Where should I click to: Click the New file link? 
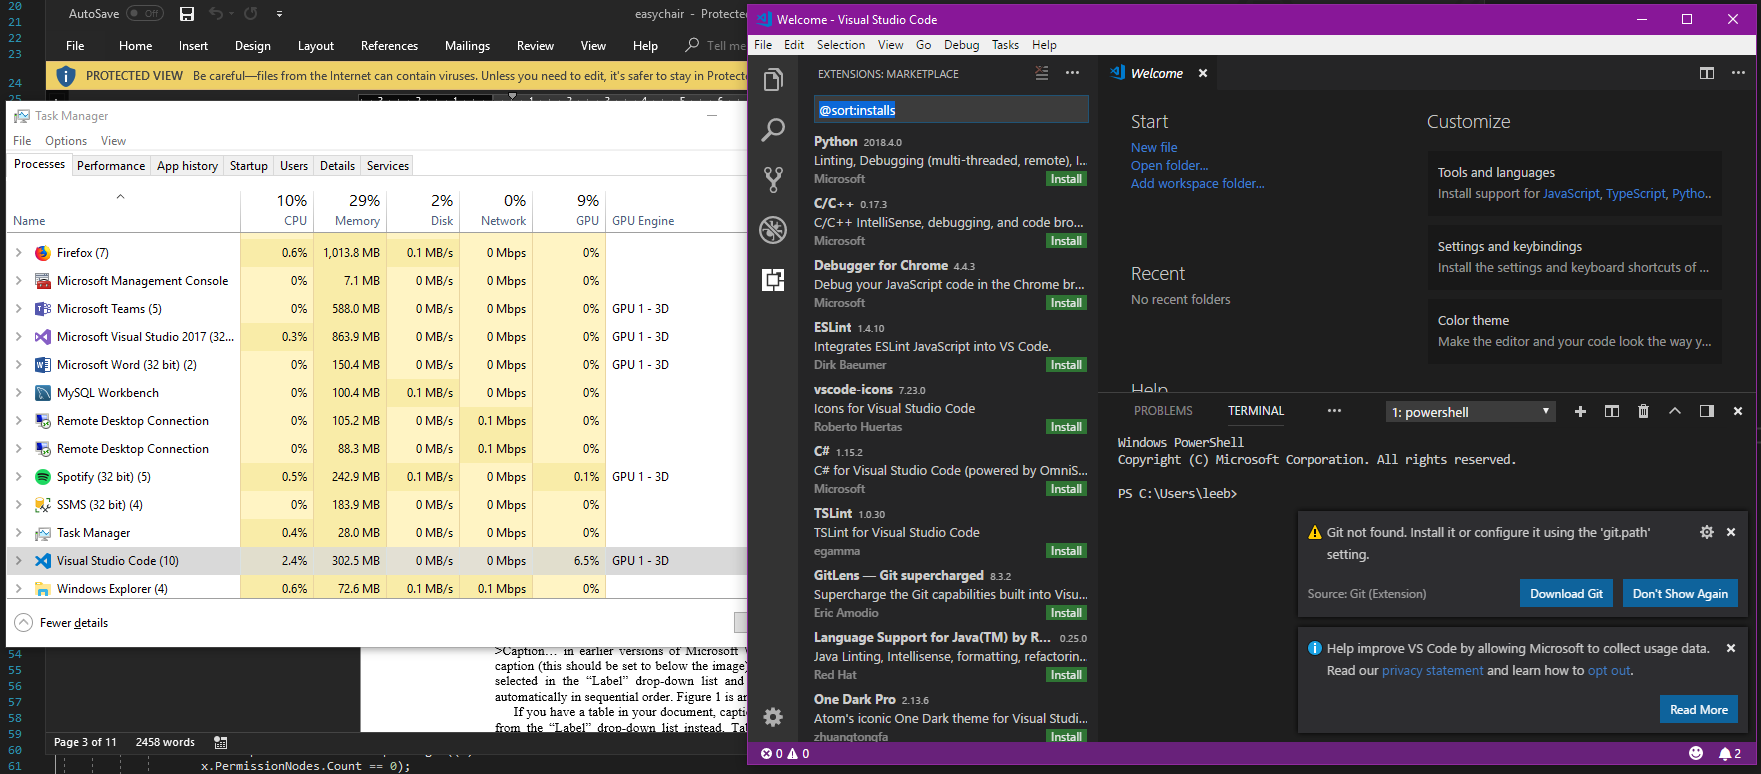point(1154,147)
